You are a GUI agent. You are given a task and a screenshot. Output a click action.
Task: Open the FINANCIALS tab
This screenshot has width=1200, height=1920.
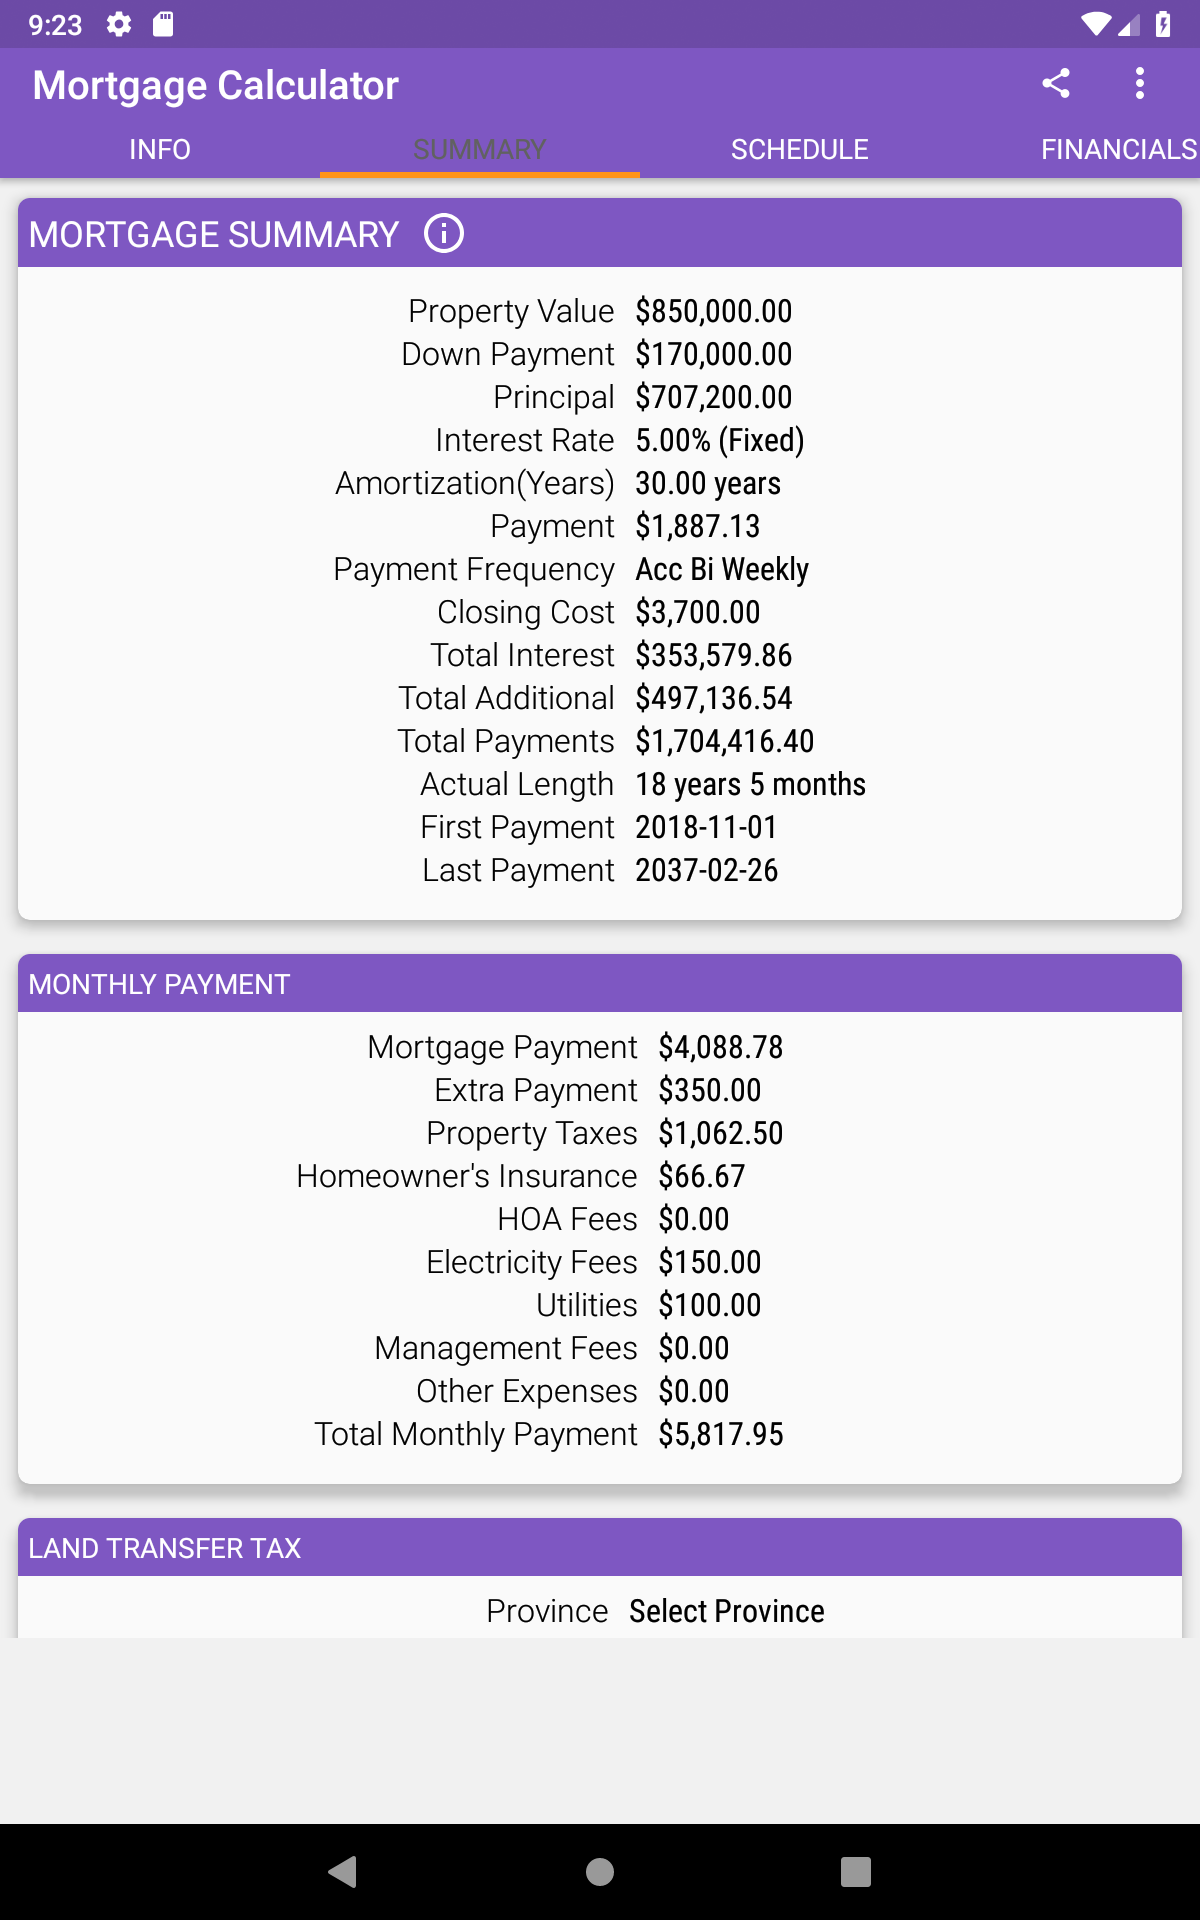pos(1118,150)
